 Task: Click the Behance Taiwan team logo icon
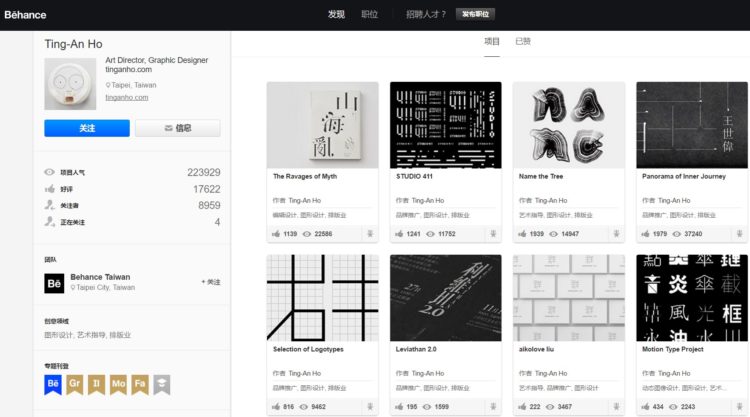tap(54, 283)
